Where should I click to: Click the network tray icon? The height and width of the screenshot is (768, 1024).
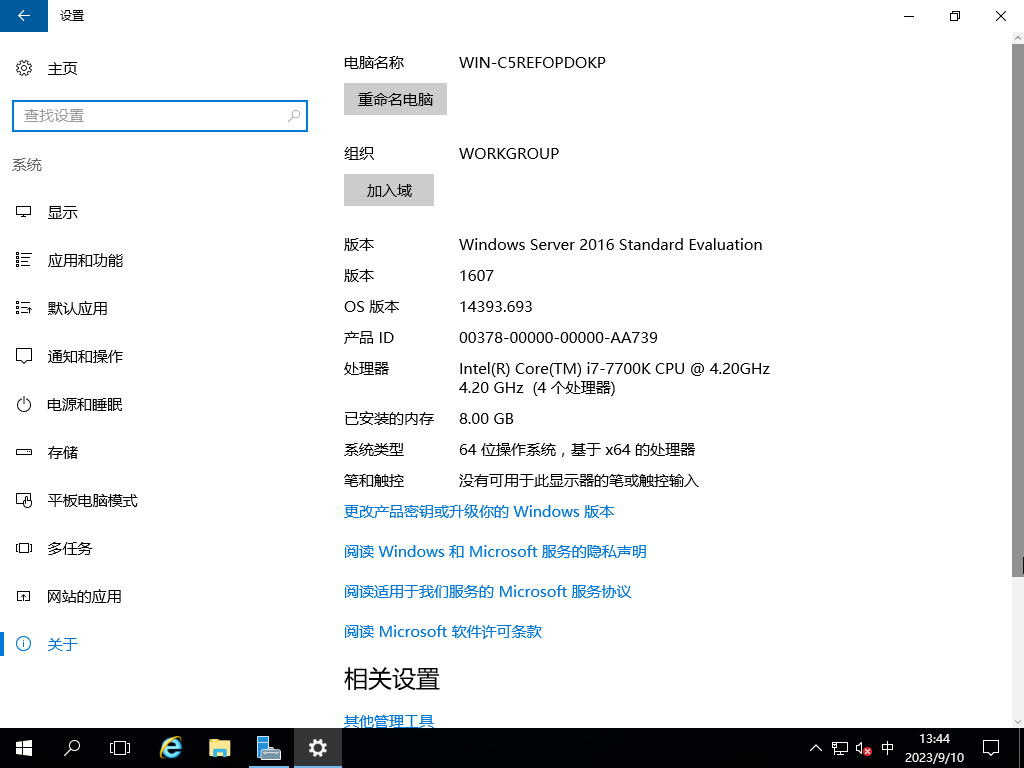(840, 748)
